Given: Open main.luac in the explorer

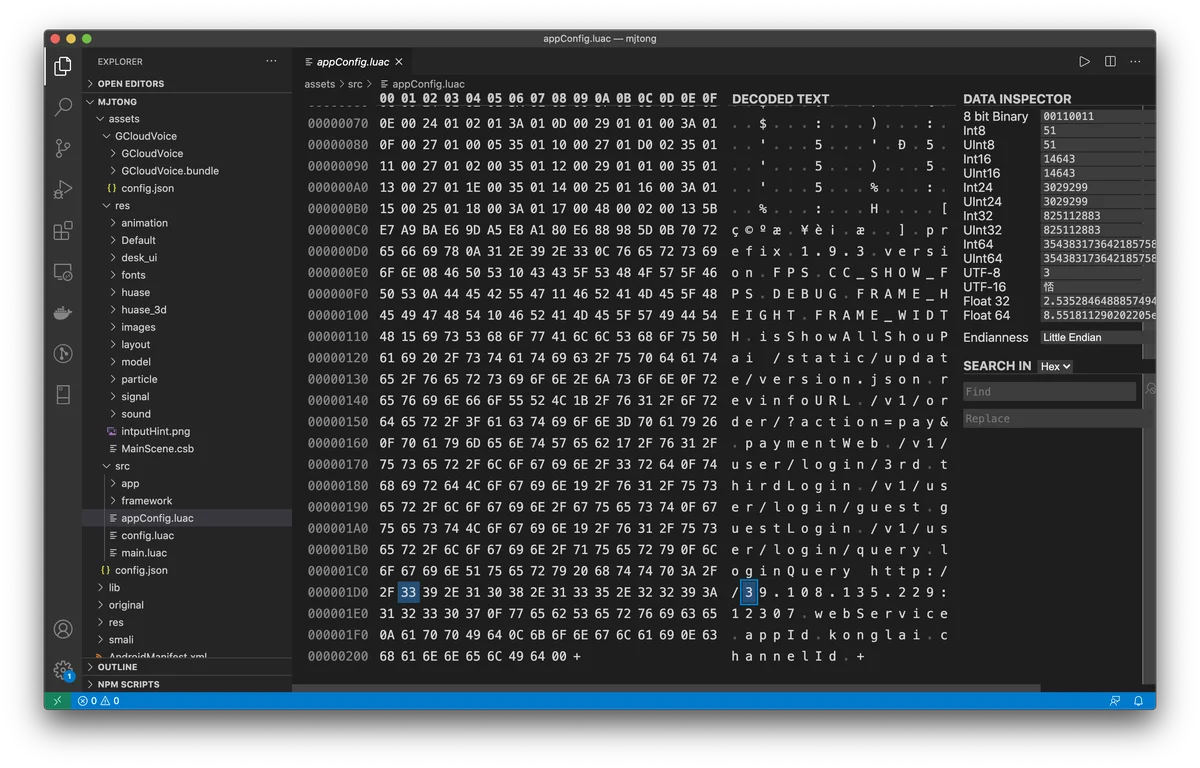Looking at the screenshot, I should pyautogui.click(x=144, y=553).
